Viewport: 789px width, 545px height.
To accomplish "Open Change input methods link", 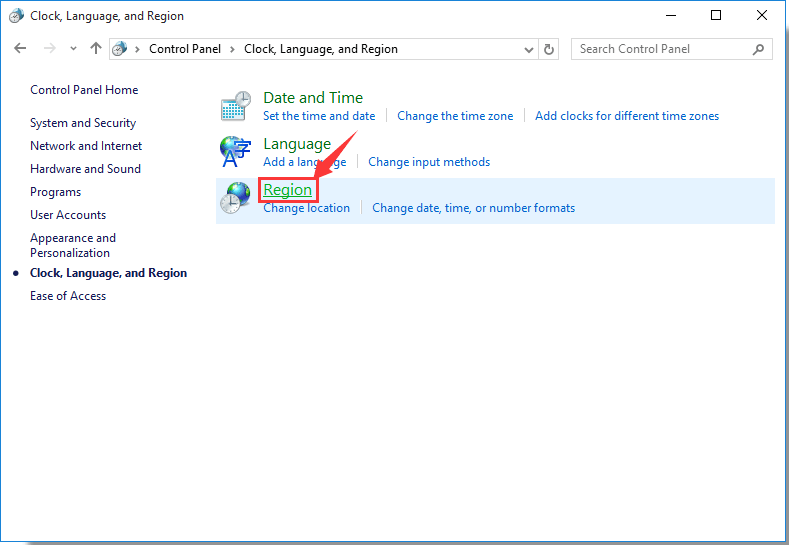I will pyautogui.click(x=429, y=162).
